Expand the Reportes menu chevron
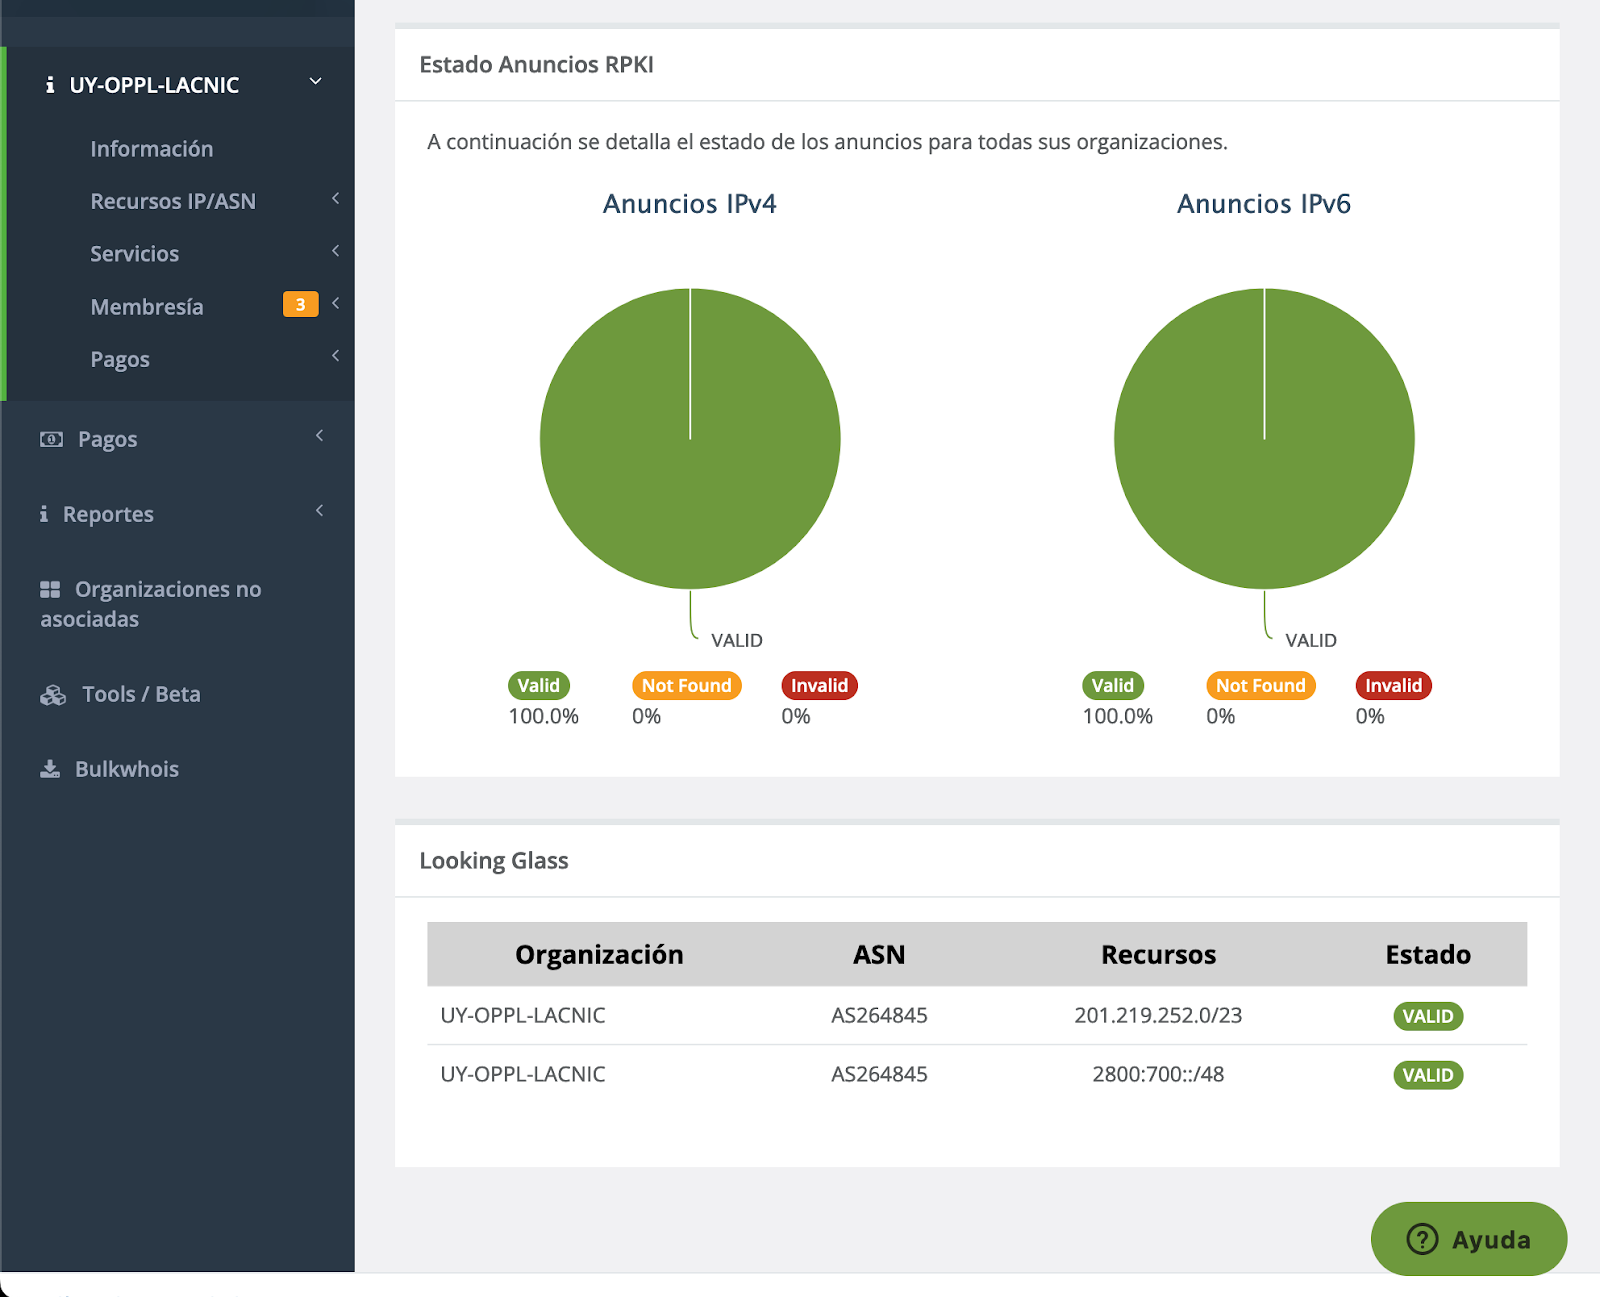The image size is (1600, 1297). click(320, 511)
